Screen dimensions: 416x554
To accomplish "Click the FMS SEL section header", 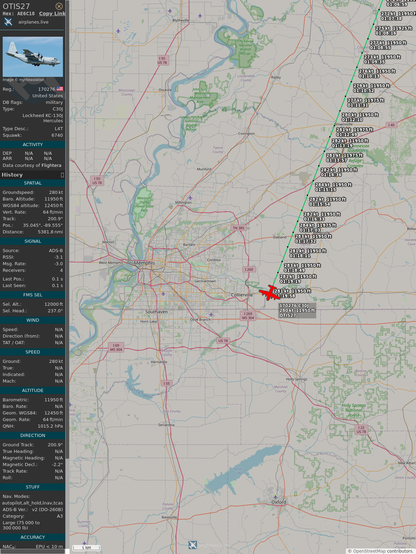I will click(33, 295).
